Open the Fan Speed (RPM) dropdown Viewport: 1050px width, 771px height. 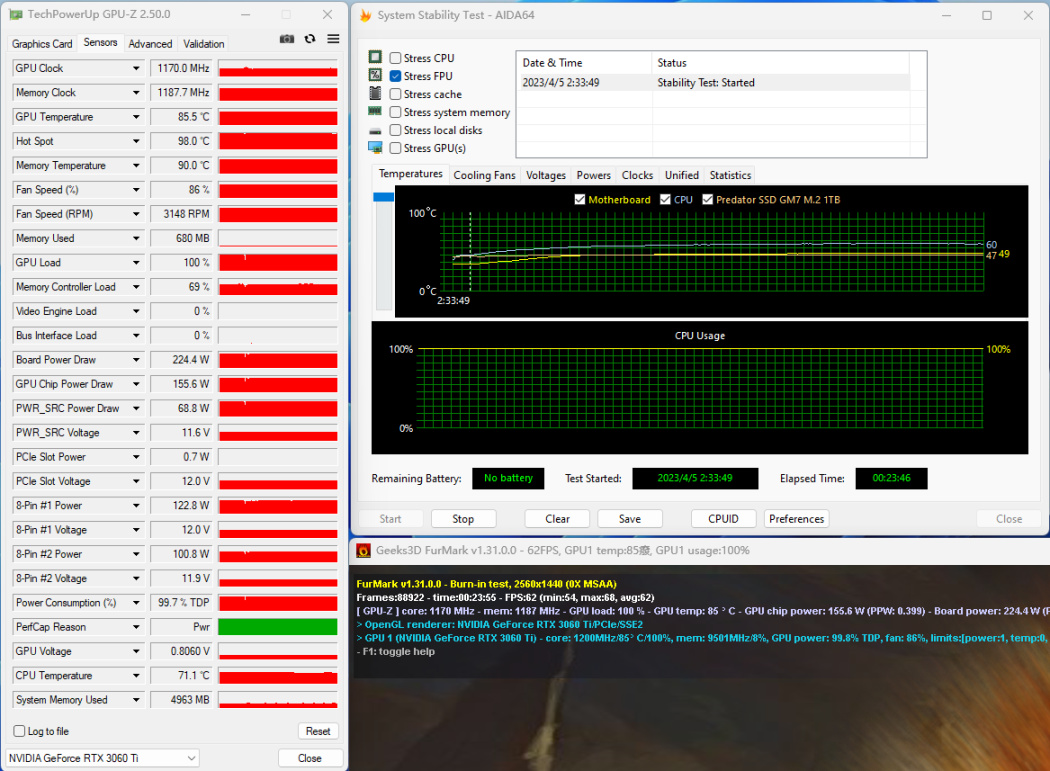pyautogui.click(x=136, y=214)
